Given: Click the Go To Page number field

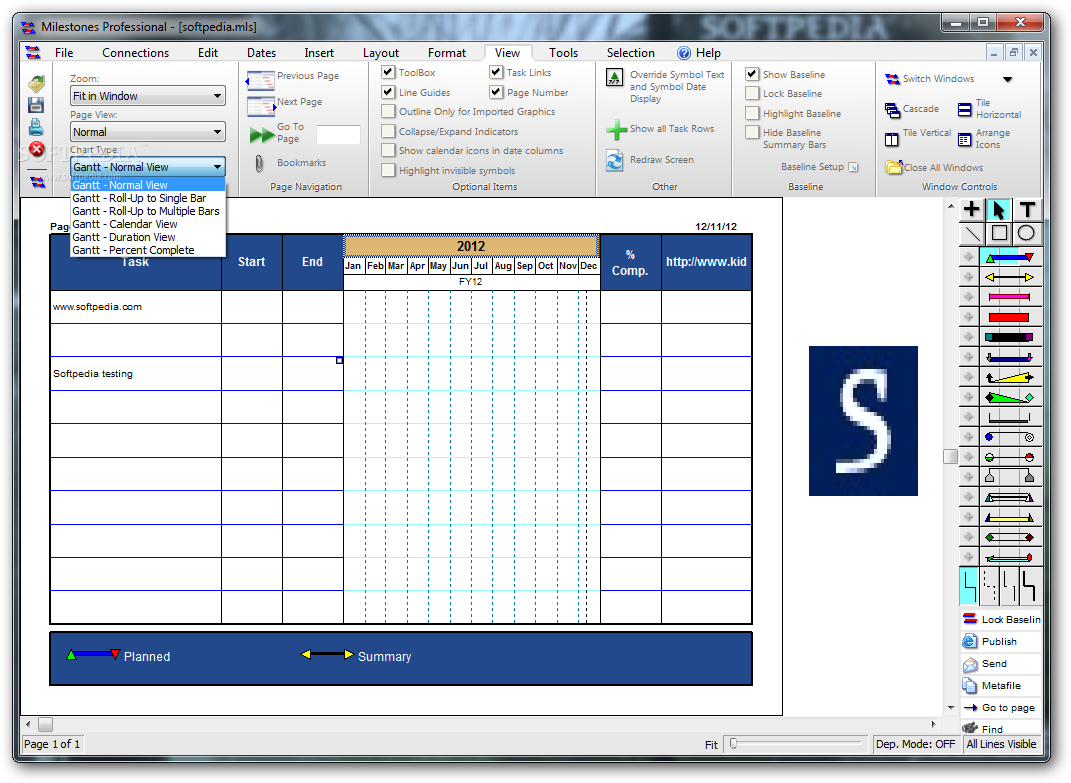Looking at the screenshot, I should pos(338,135).
